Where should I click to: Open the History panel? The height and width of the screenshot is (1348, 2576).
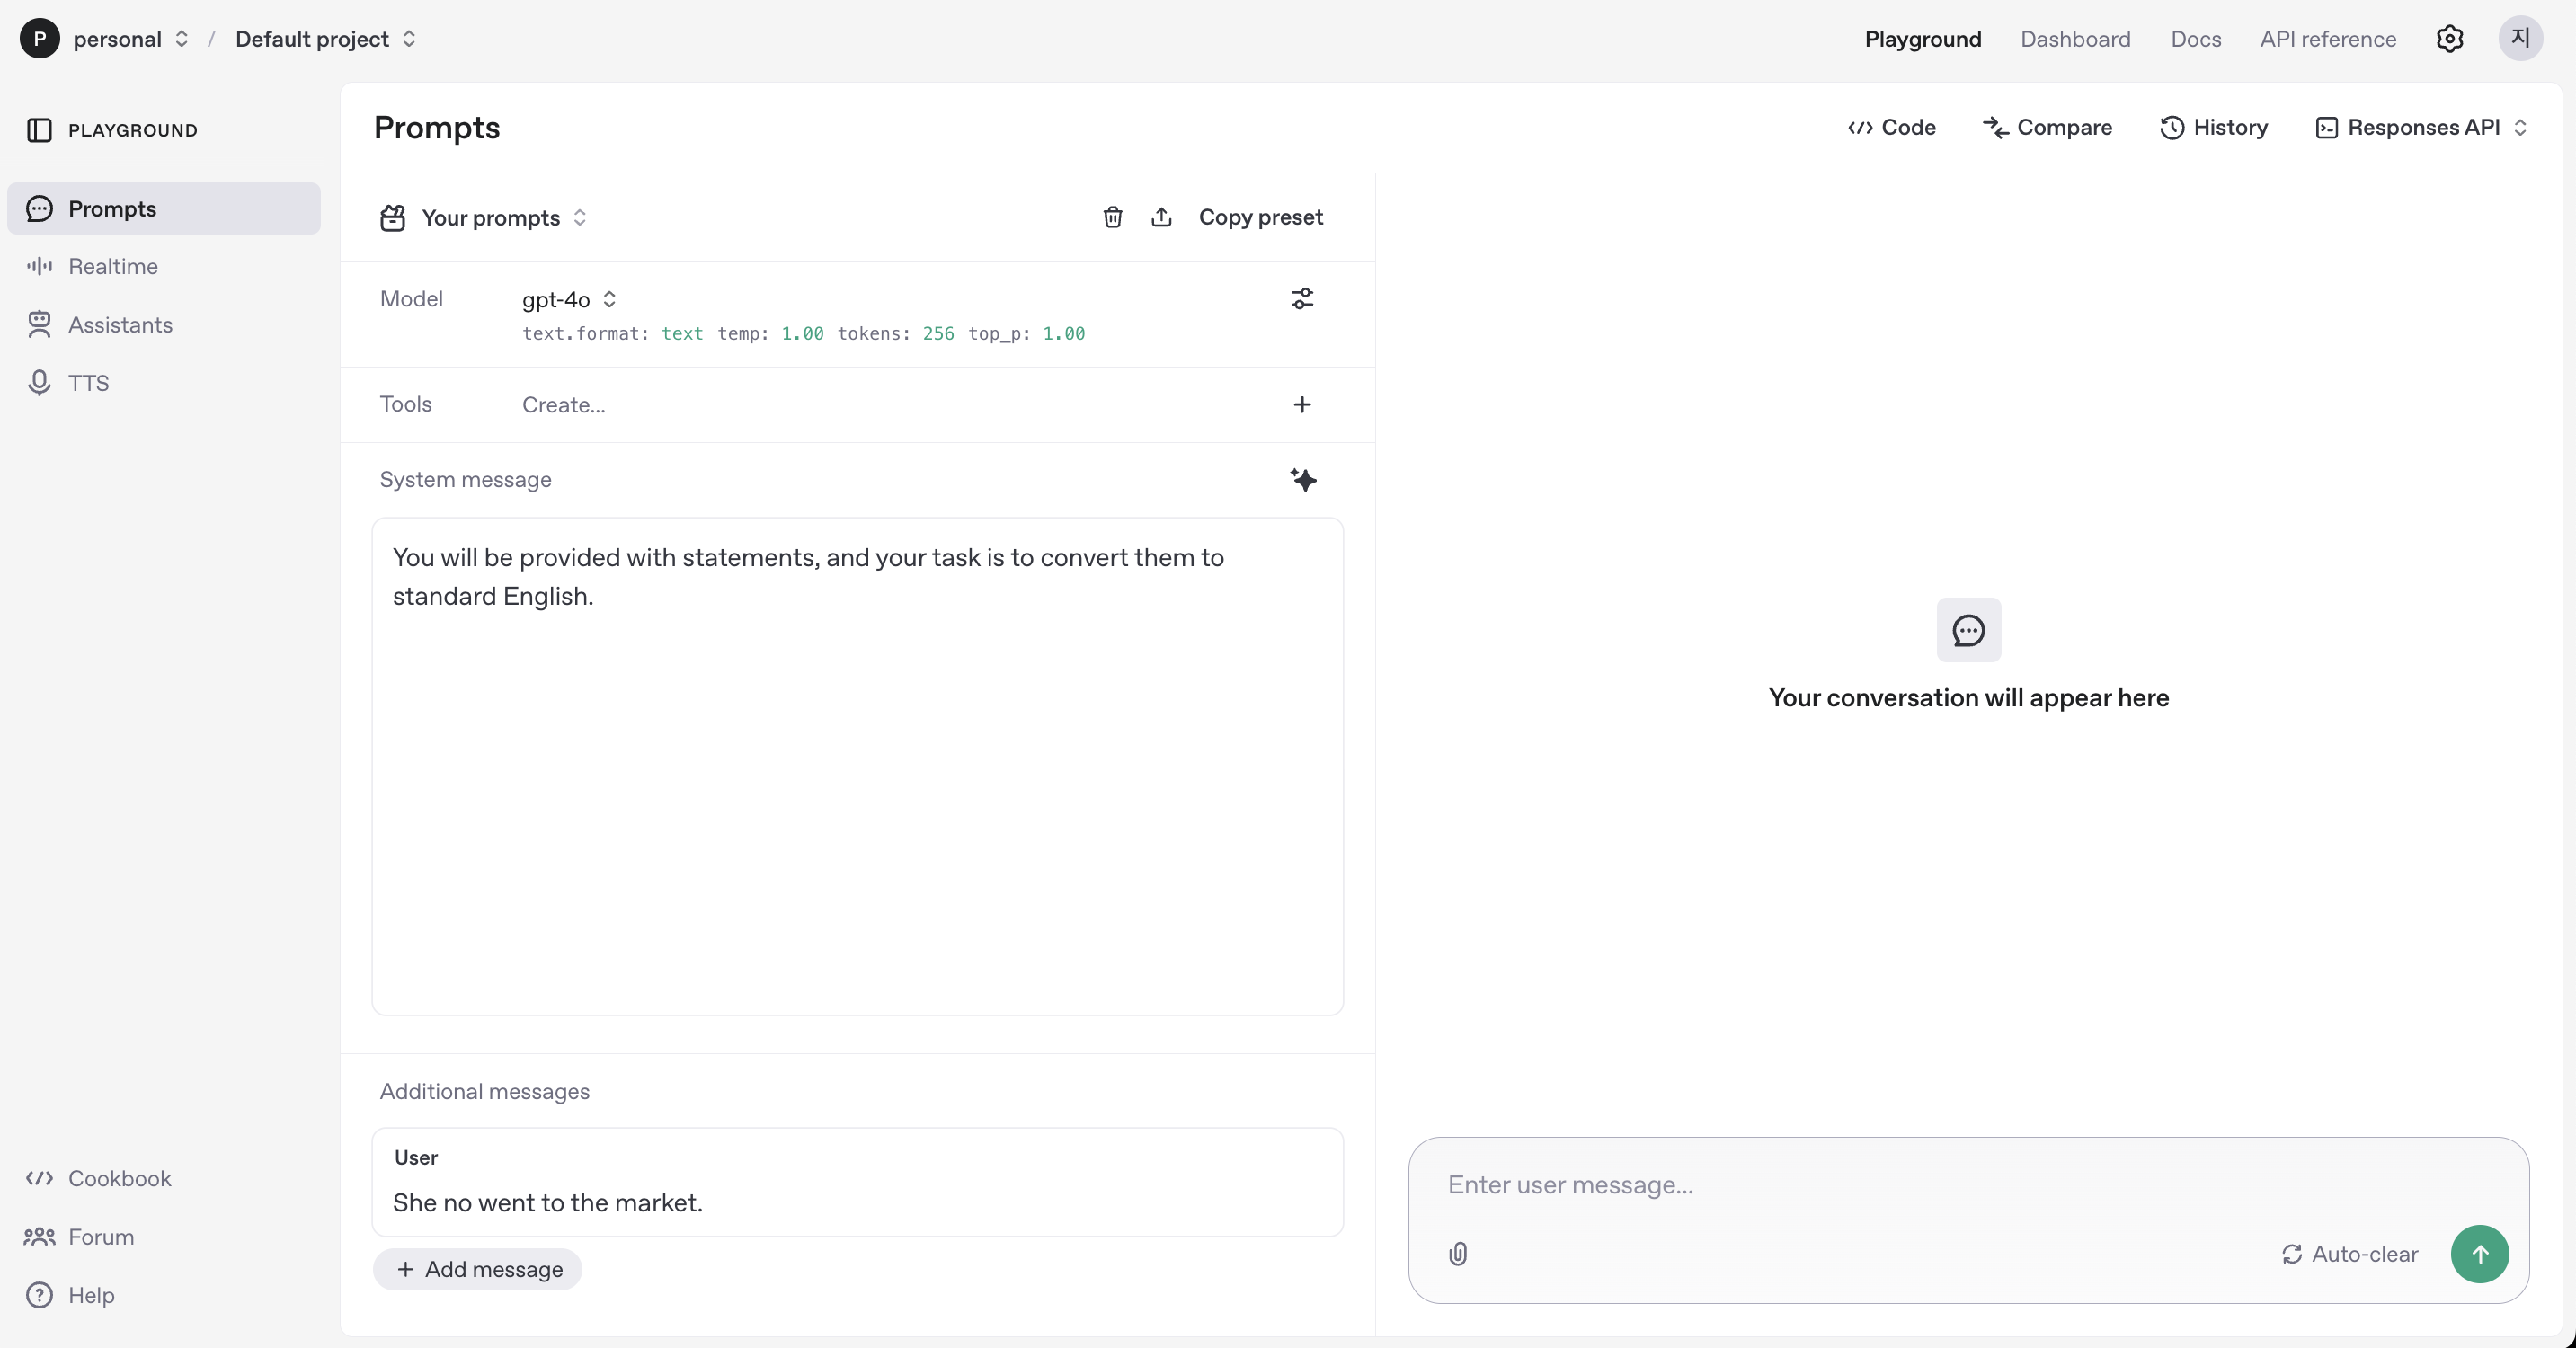(x=2213, y=127)
